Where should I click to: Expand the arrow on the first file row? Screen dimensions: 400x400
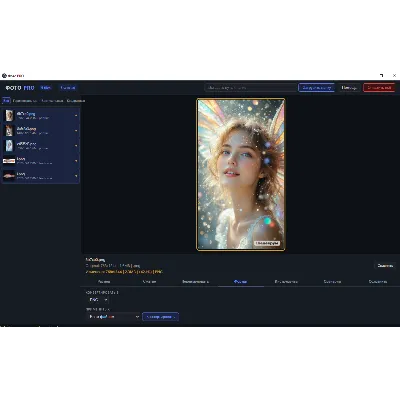coord(76,116)
